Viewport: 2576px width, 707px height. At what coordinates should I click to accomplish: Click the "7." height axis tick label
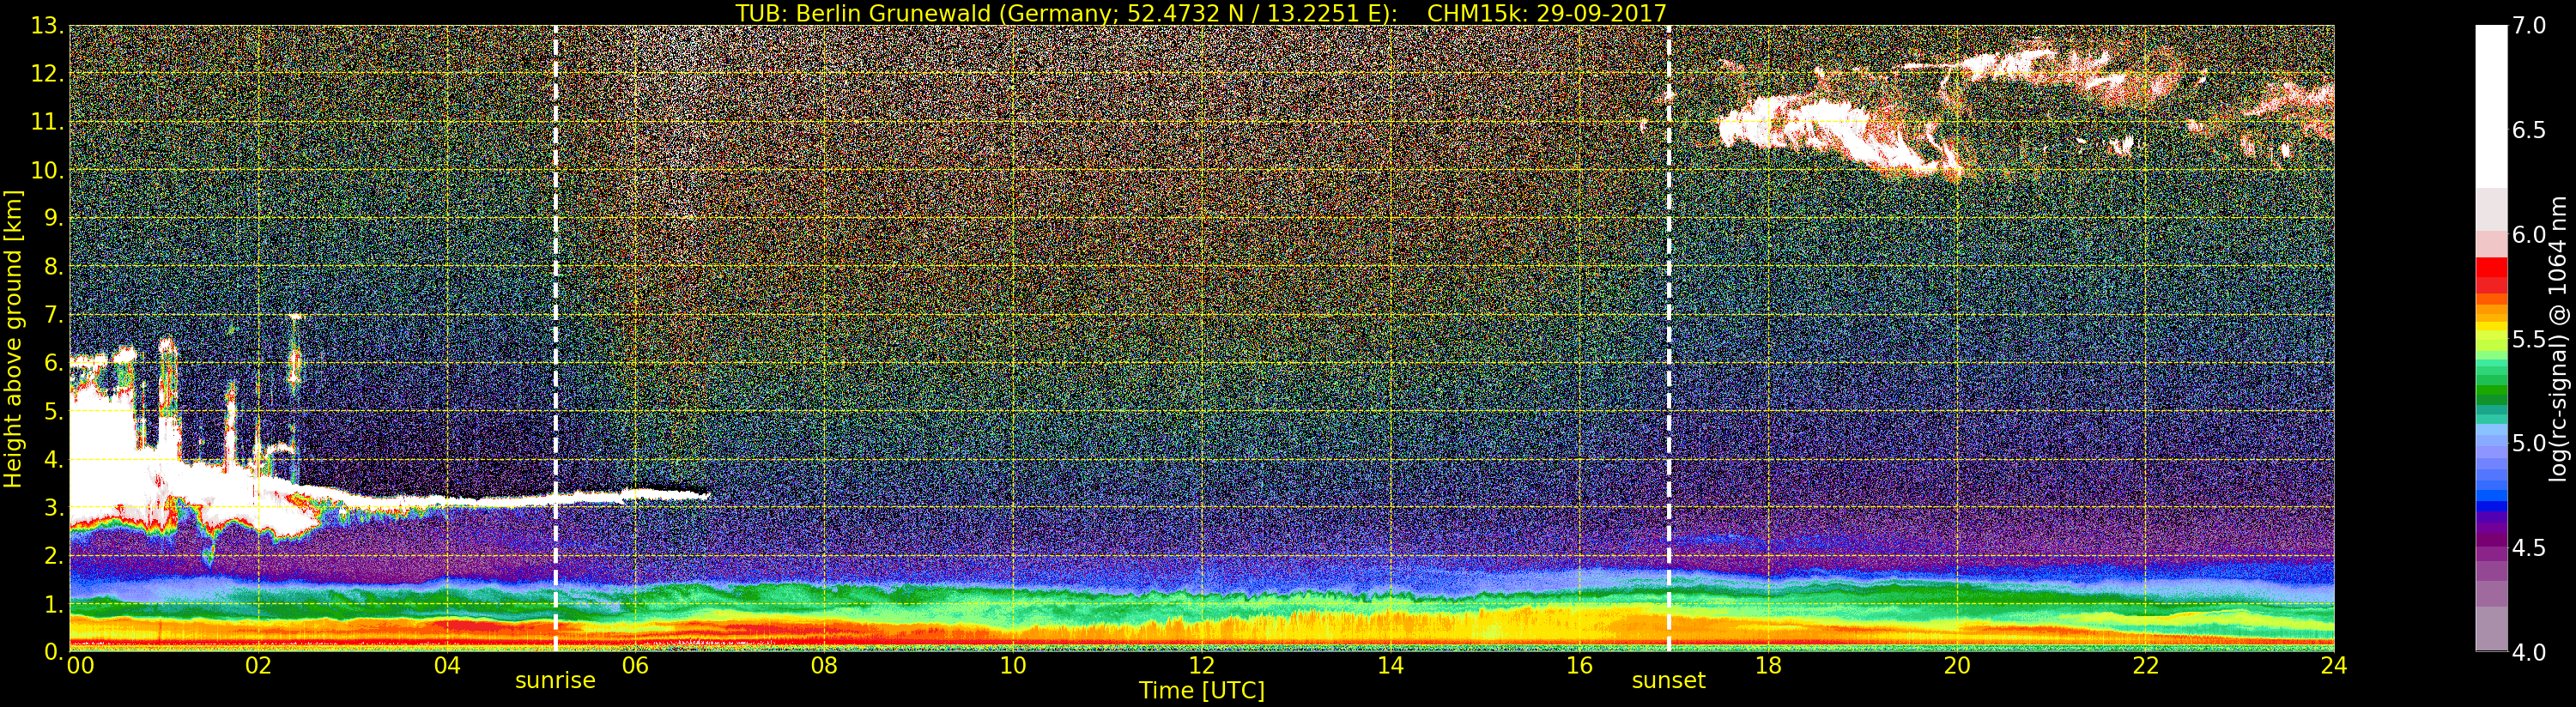53,315
